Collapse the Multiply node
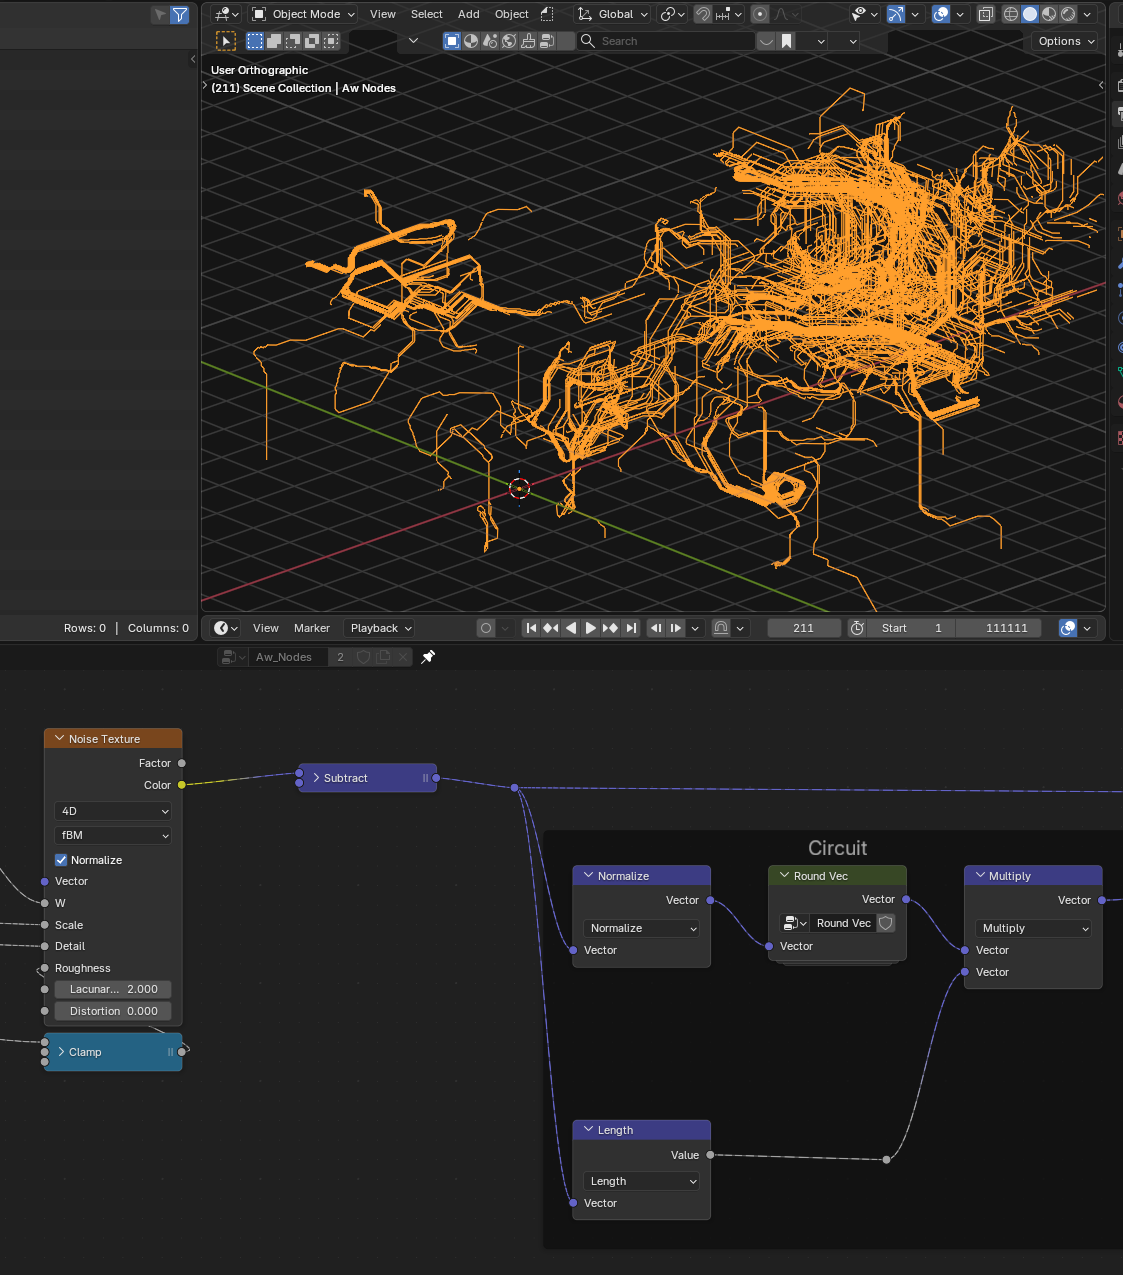The height and width of the screenshot is (1275, 1123). (981, 875)
